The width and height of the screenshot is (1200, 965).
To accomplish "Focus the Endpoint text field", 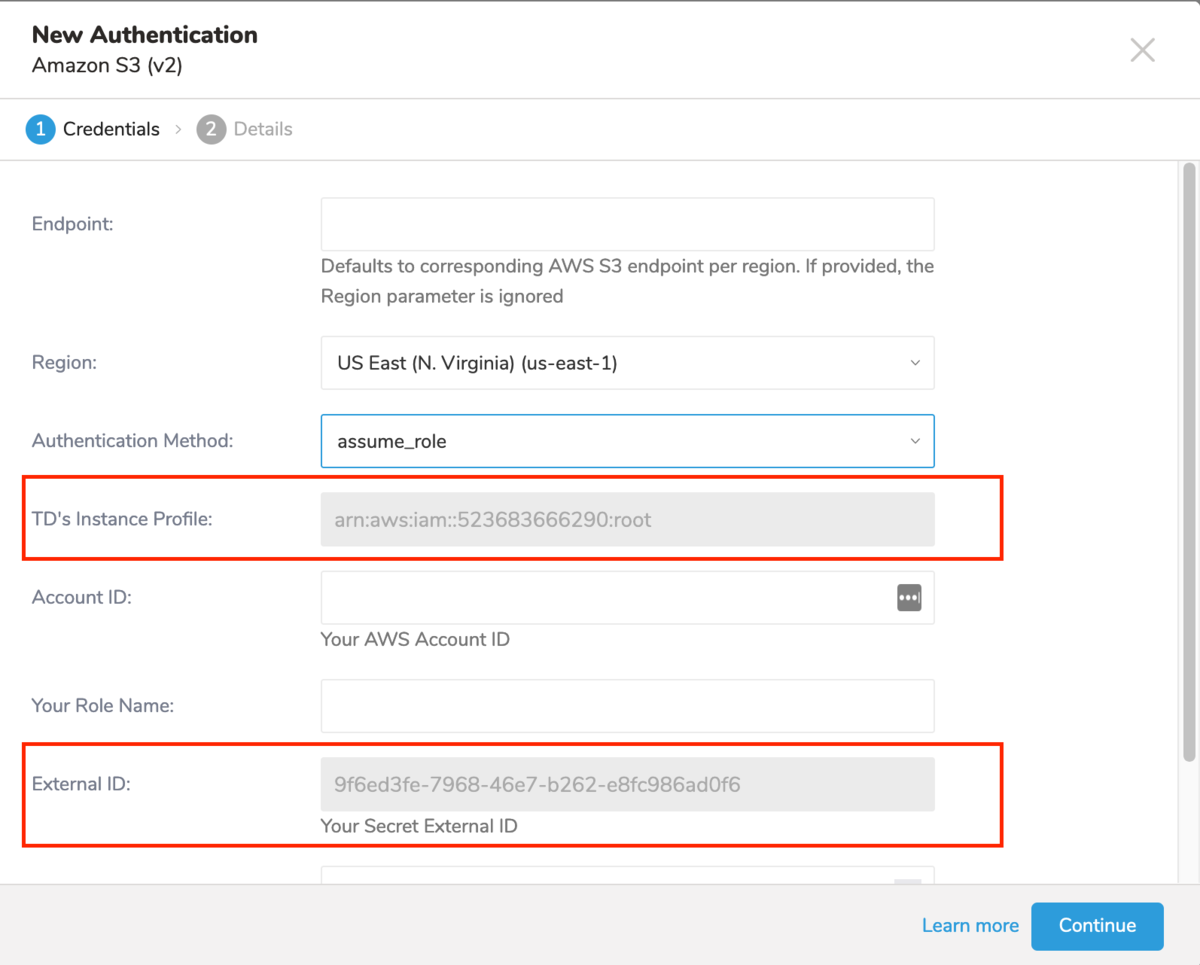I will (x=627, y=224).
